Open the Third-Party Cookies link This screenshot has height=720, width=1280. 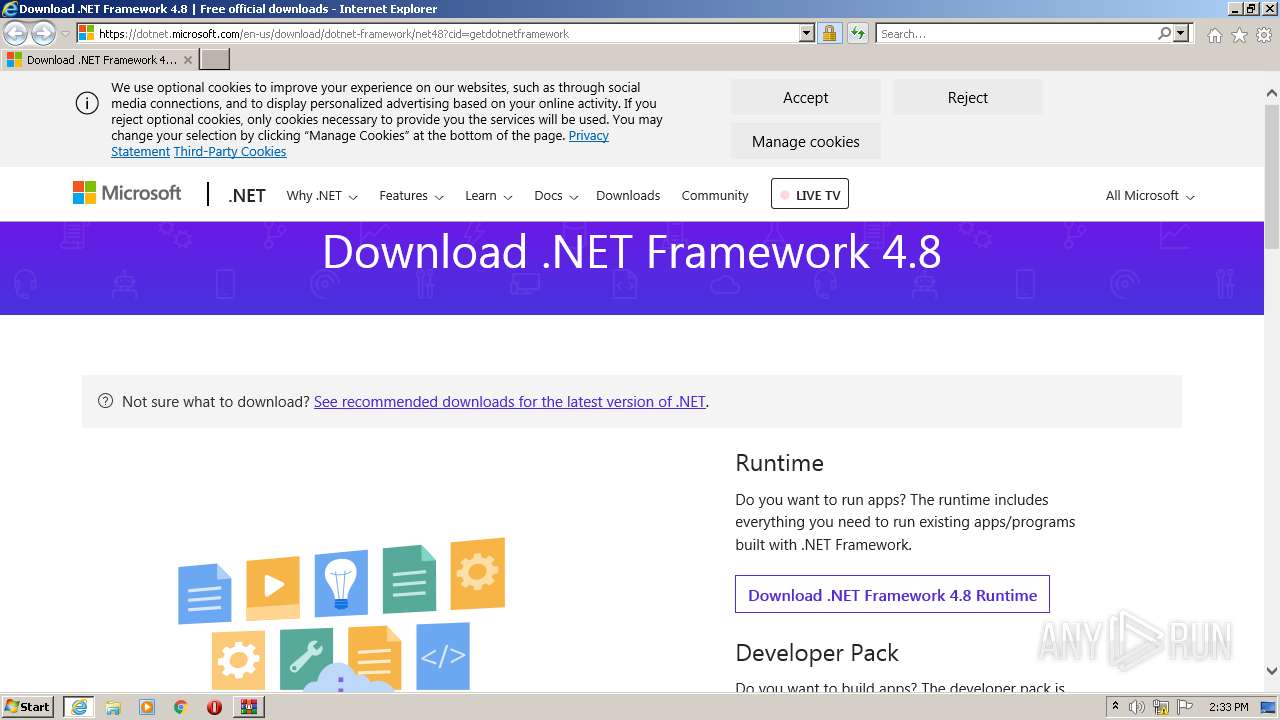tap(230, 152)
